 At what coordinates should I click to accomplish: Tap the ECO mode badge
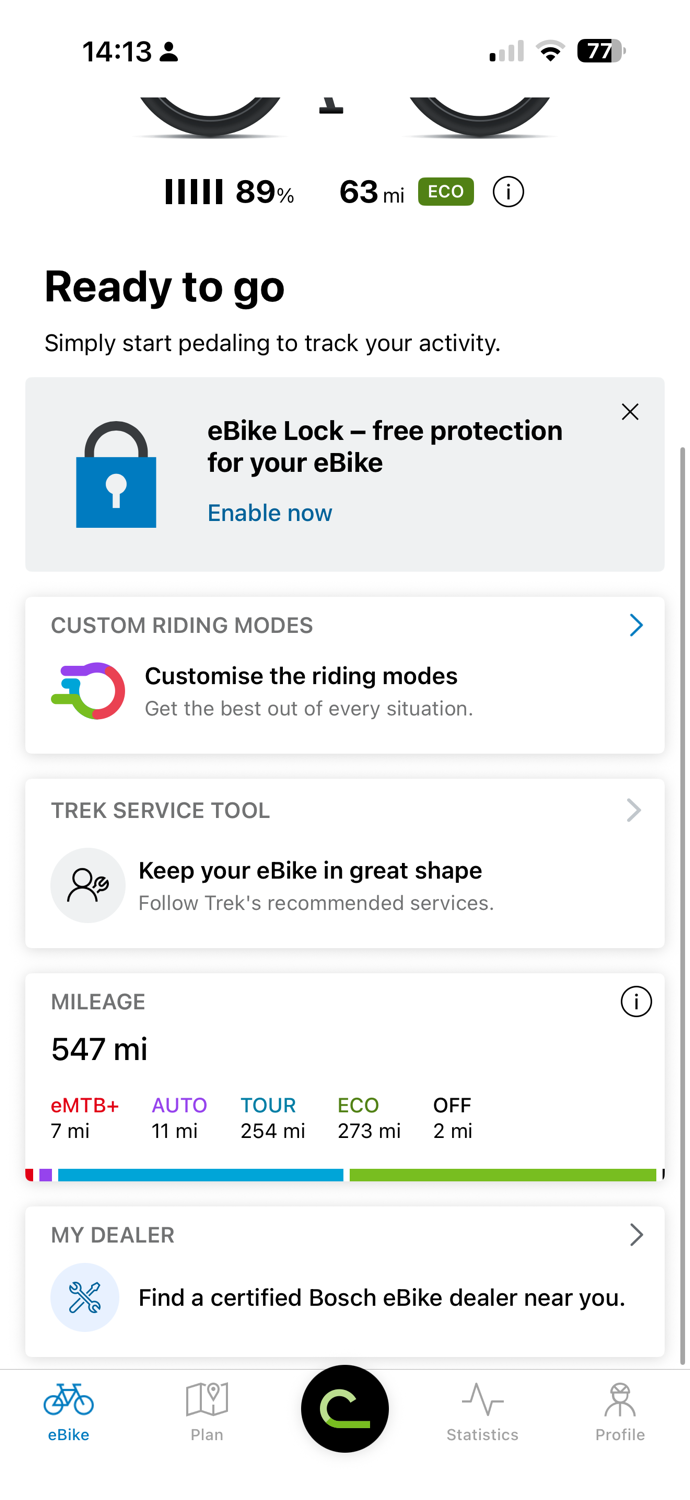click(446, 192)
